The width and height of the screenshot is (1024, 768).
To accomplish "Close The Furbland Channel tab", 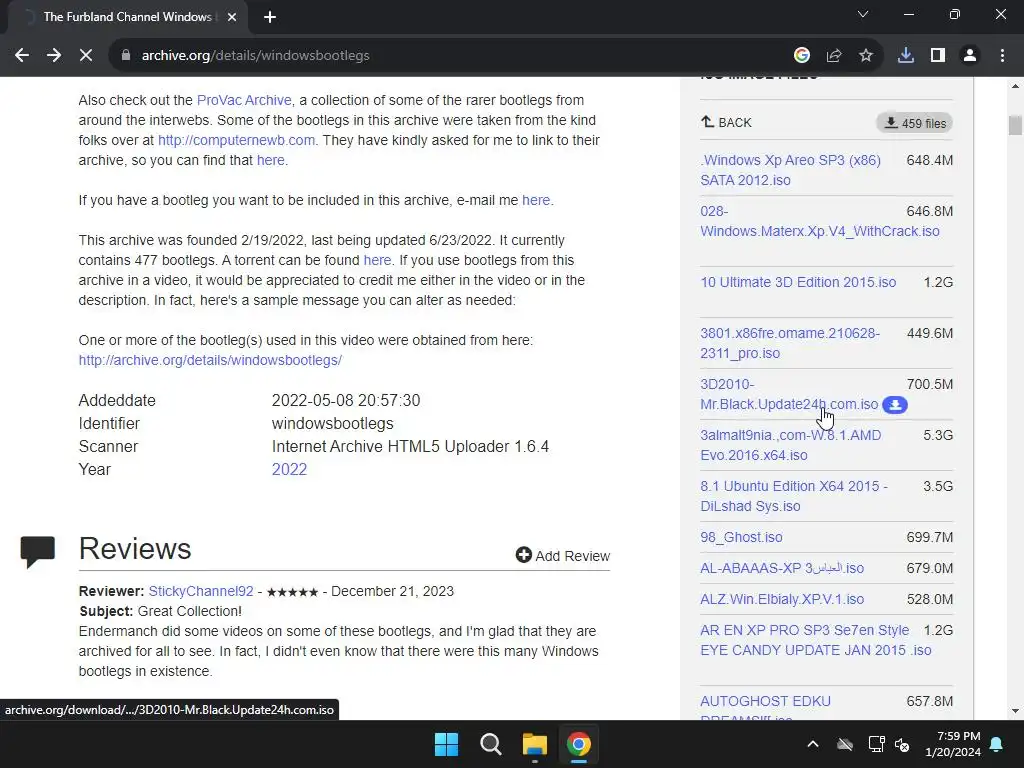I will coord(232,17).
